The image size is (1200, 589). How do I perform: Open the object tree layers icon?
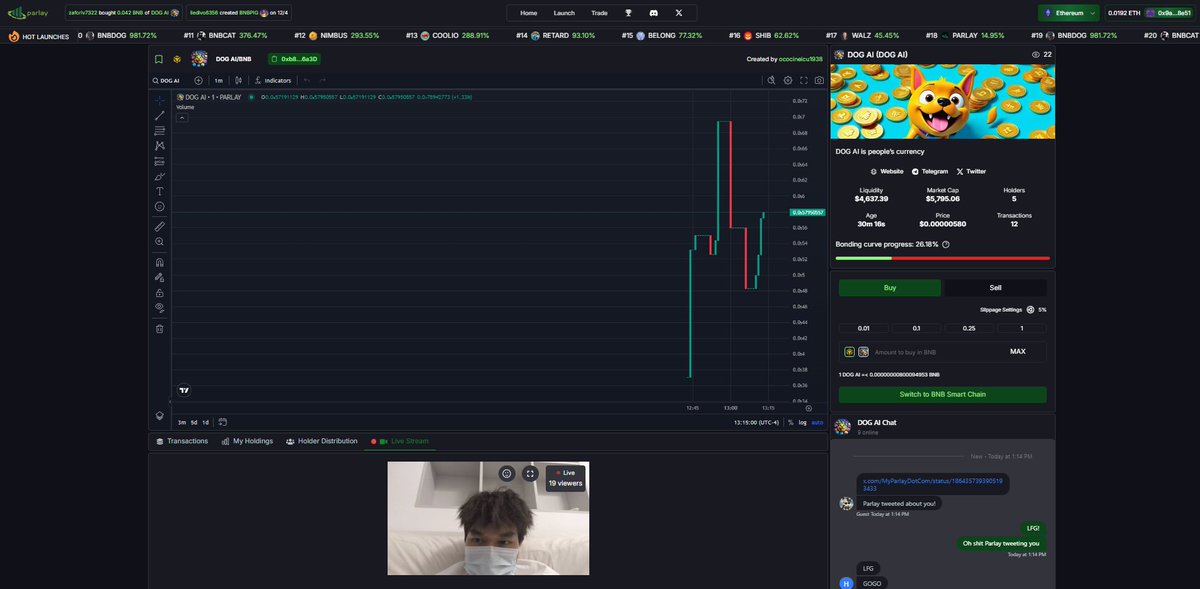point(160,415)
